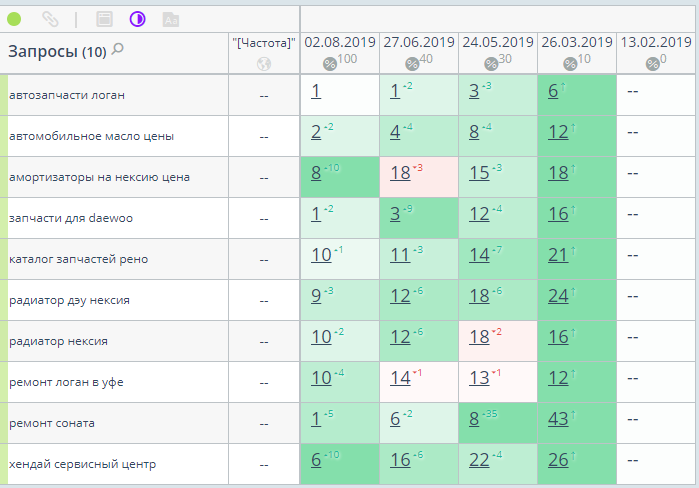This screenshot has height=488, width=699.
Task: Click the green status circle icon
Action: coord(14,19)
